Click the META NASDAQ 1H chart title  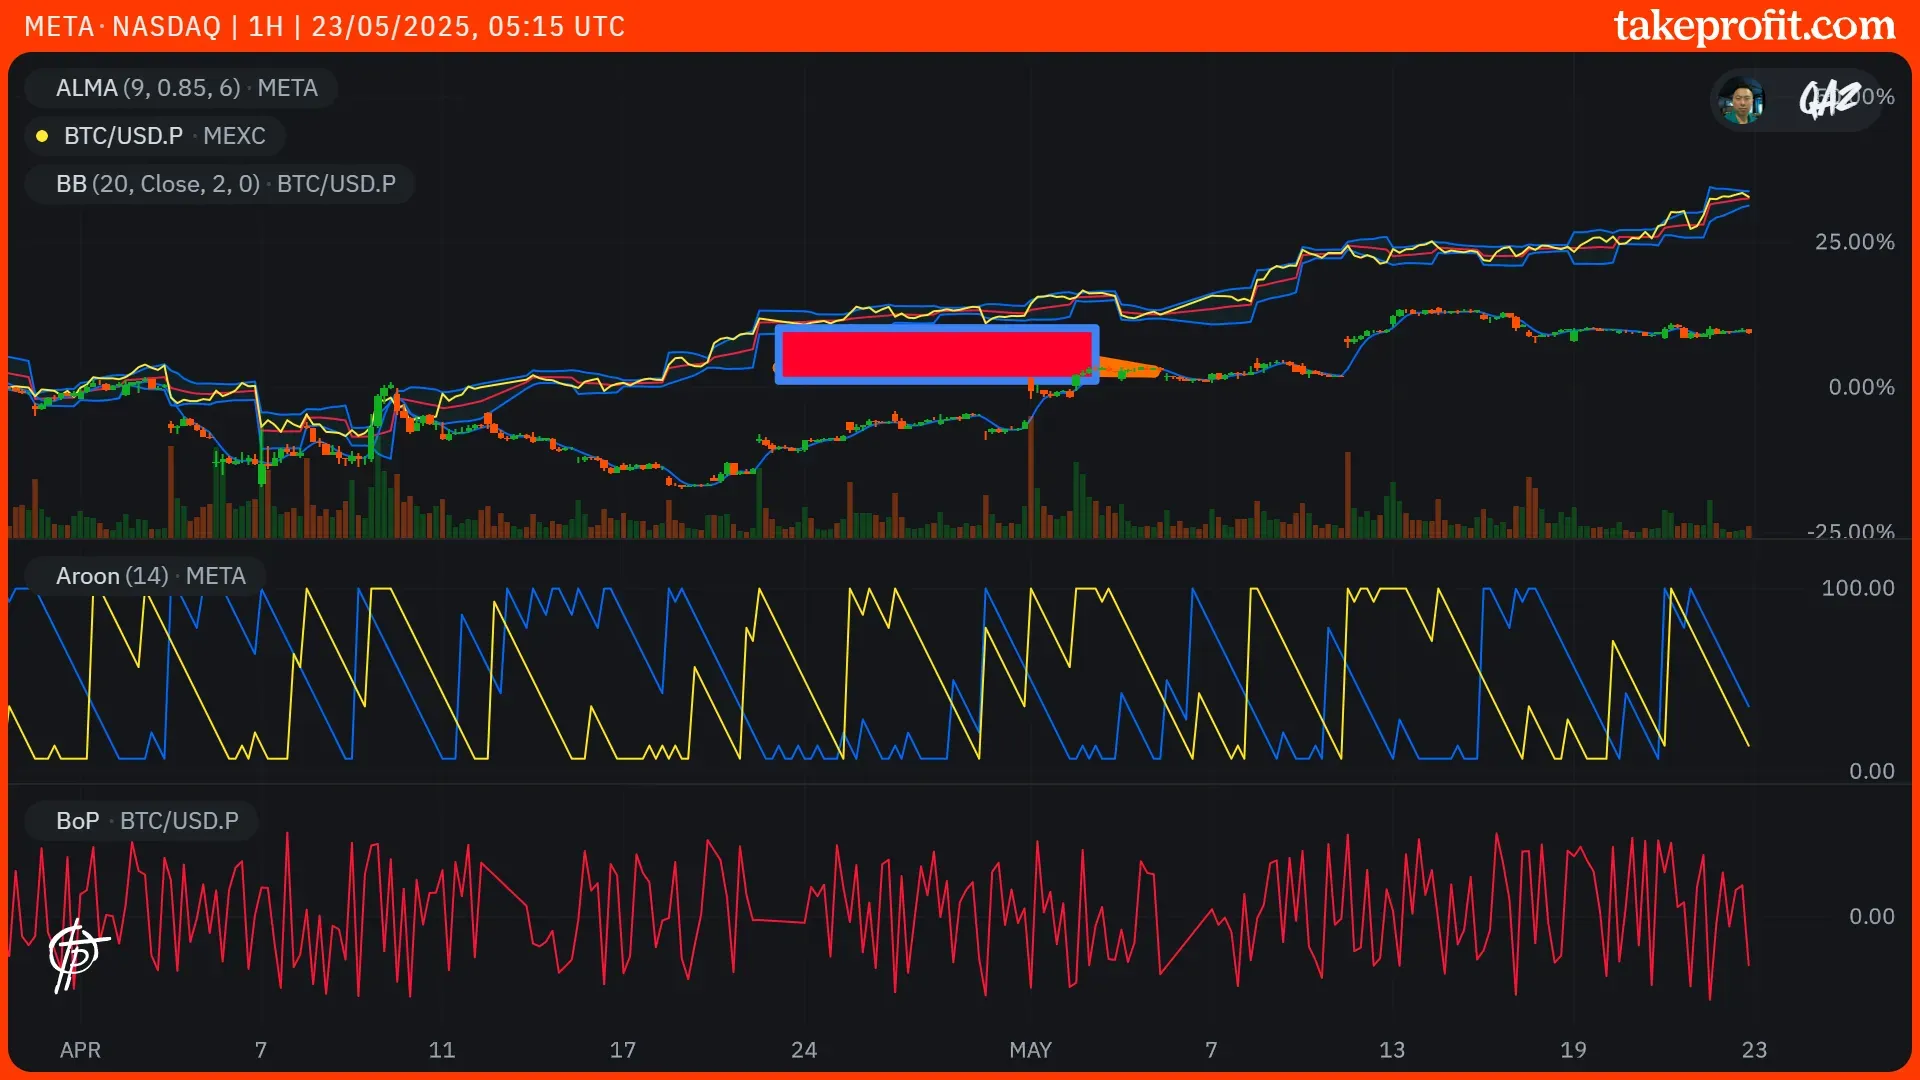[x=324, y=26]
